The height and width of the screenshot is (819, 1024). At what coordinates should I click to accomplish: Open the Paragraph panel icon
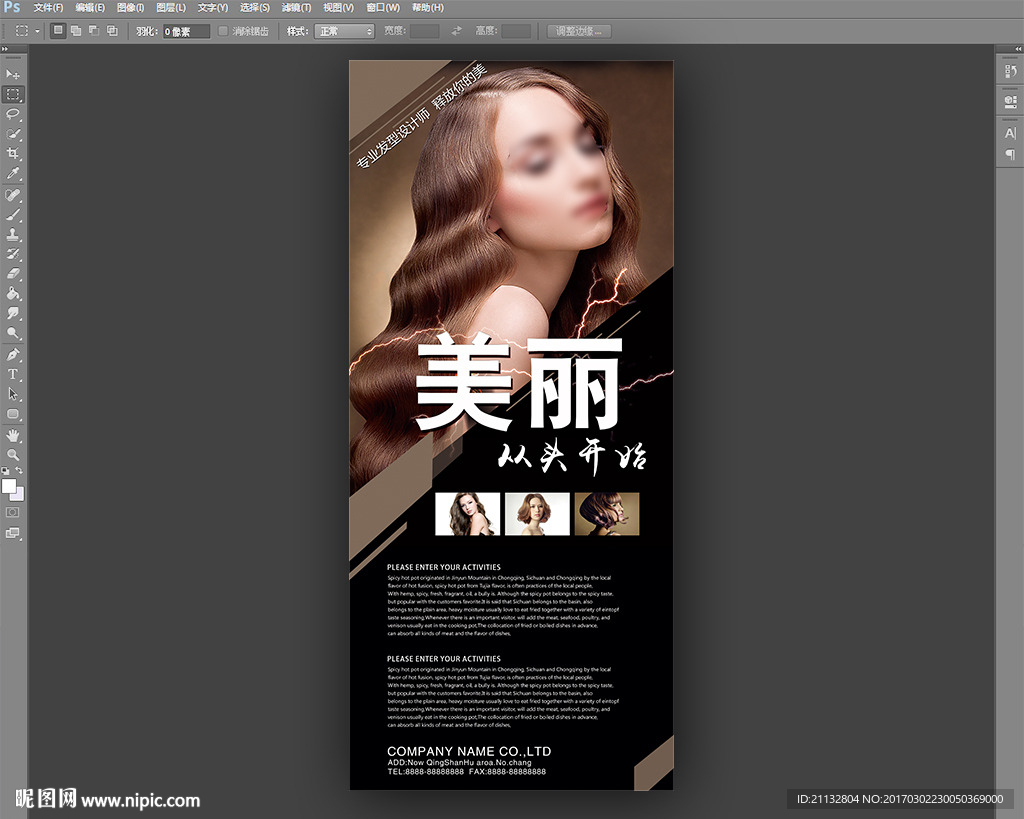(x=1009, y=154)
